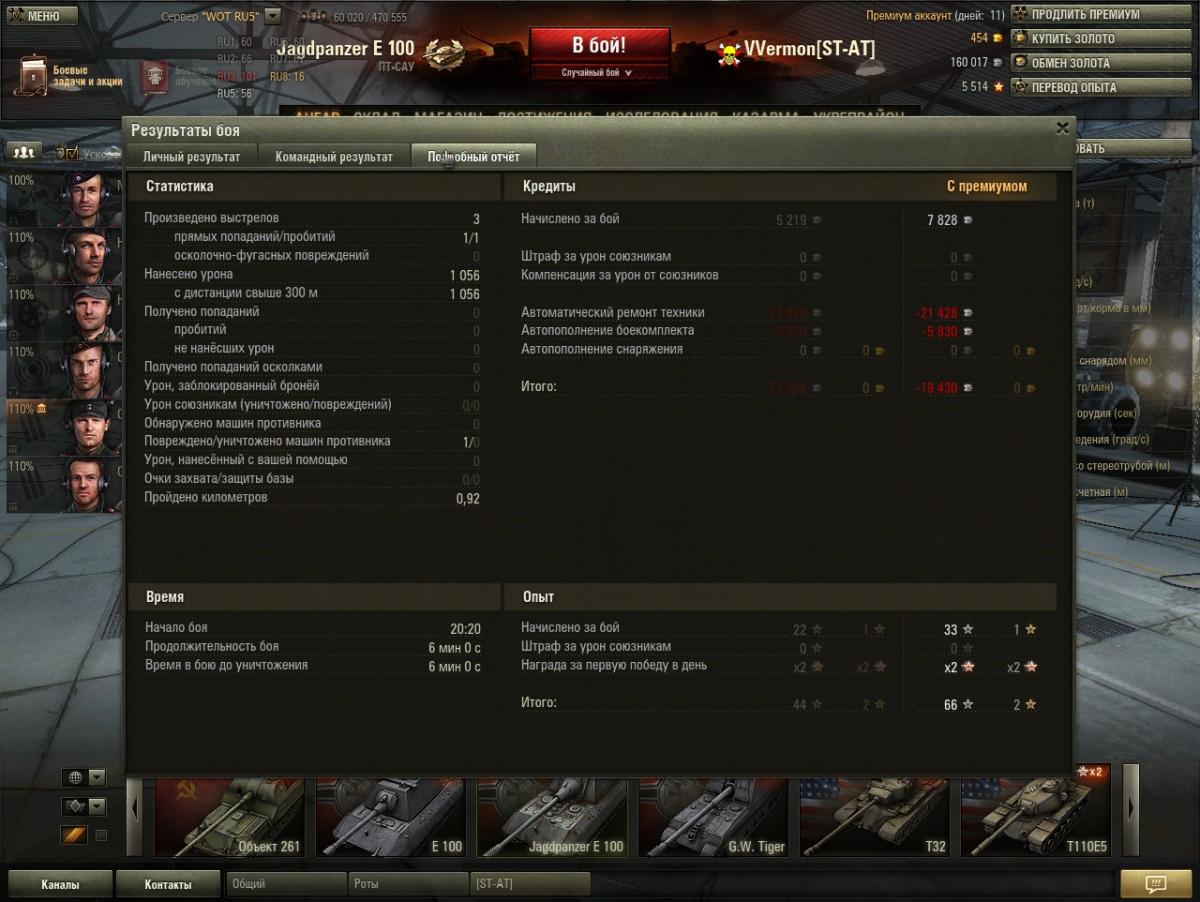The height and width of the screenshot is (902, 1200).
Task: Click the Нанесено урона statistic row
Action: (x=312, y=274)
